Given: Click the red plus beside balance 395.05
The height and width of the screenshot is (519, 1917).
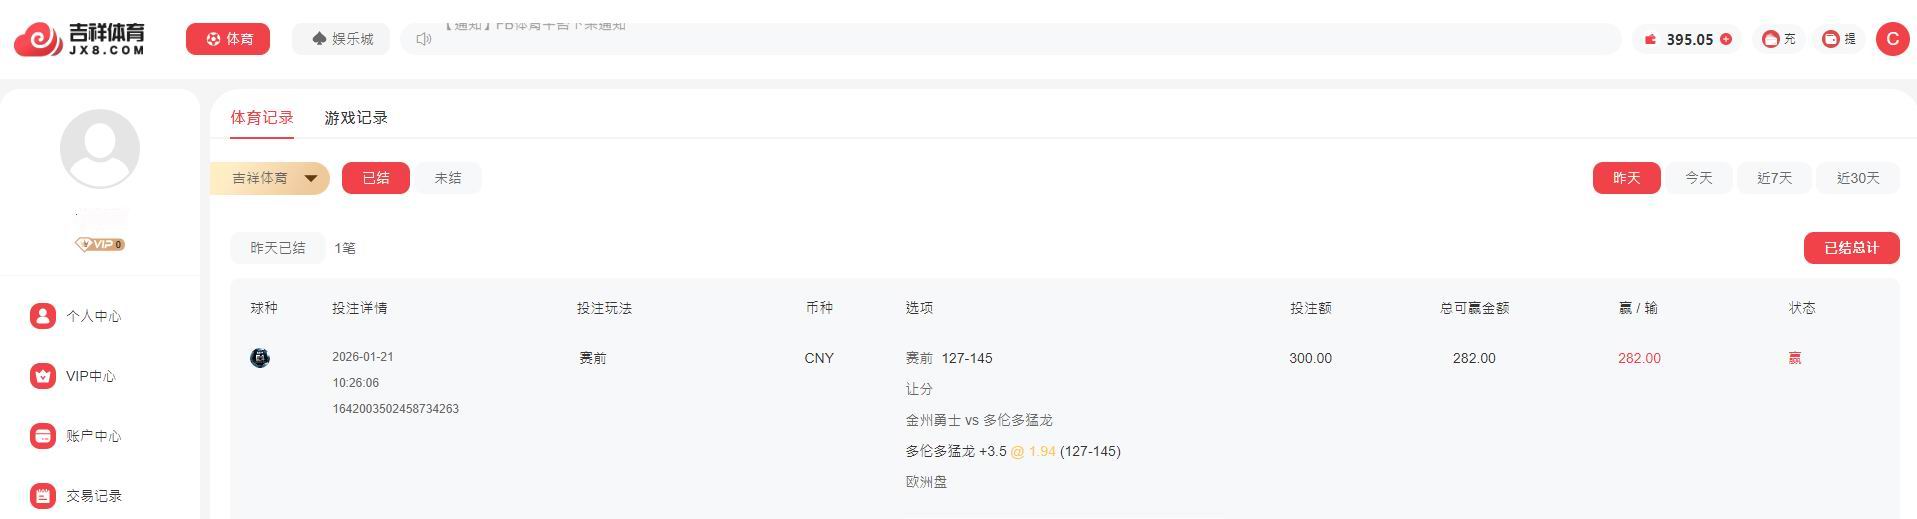Looking at the screenshot, I should click(1725, 39).
